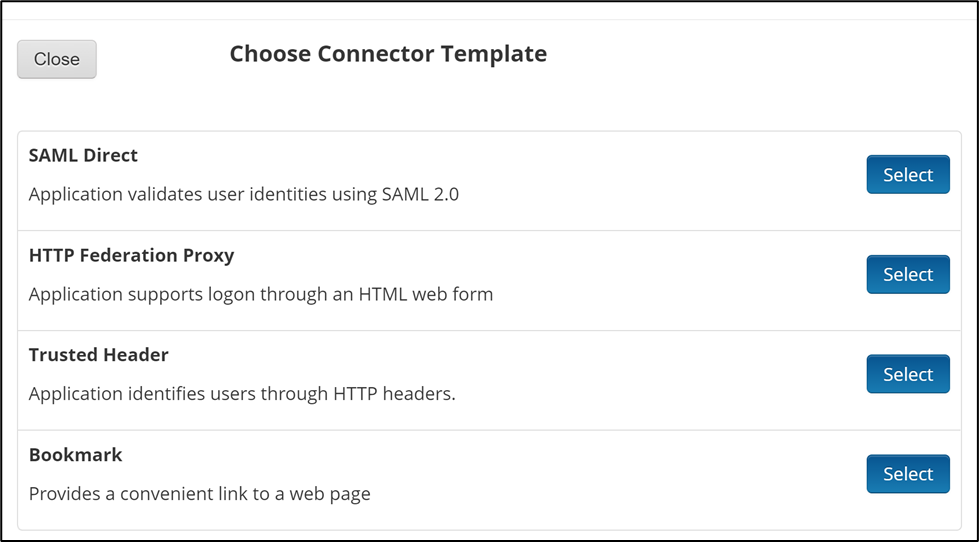
Task: Click the HTTP headers identification description
Action: click(242, 394)
